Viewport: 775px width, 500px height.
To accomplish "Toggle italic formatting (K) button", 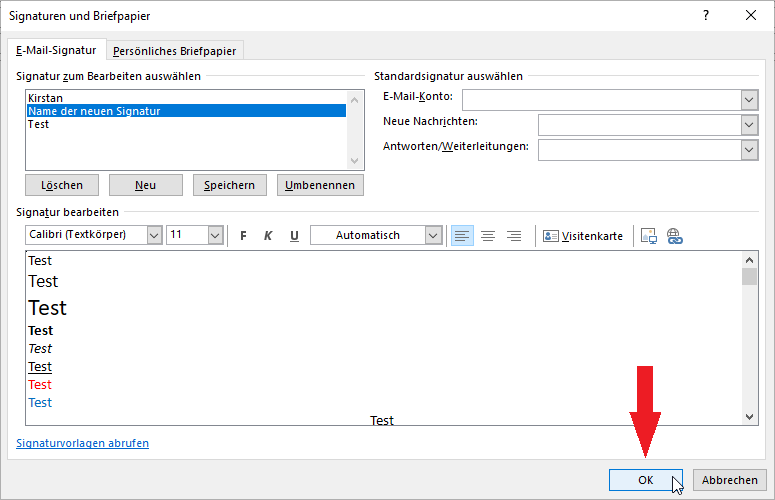I will tap(268, 236).
